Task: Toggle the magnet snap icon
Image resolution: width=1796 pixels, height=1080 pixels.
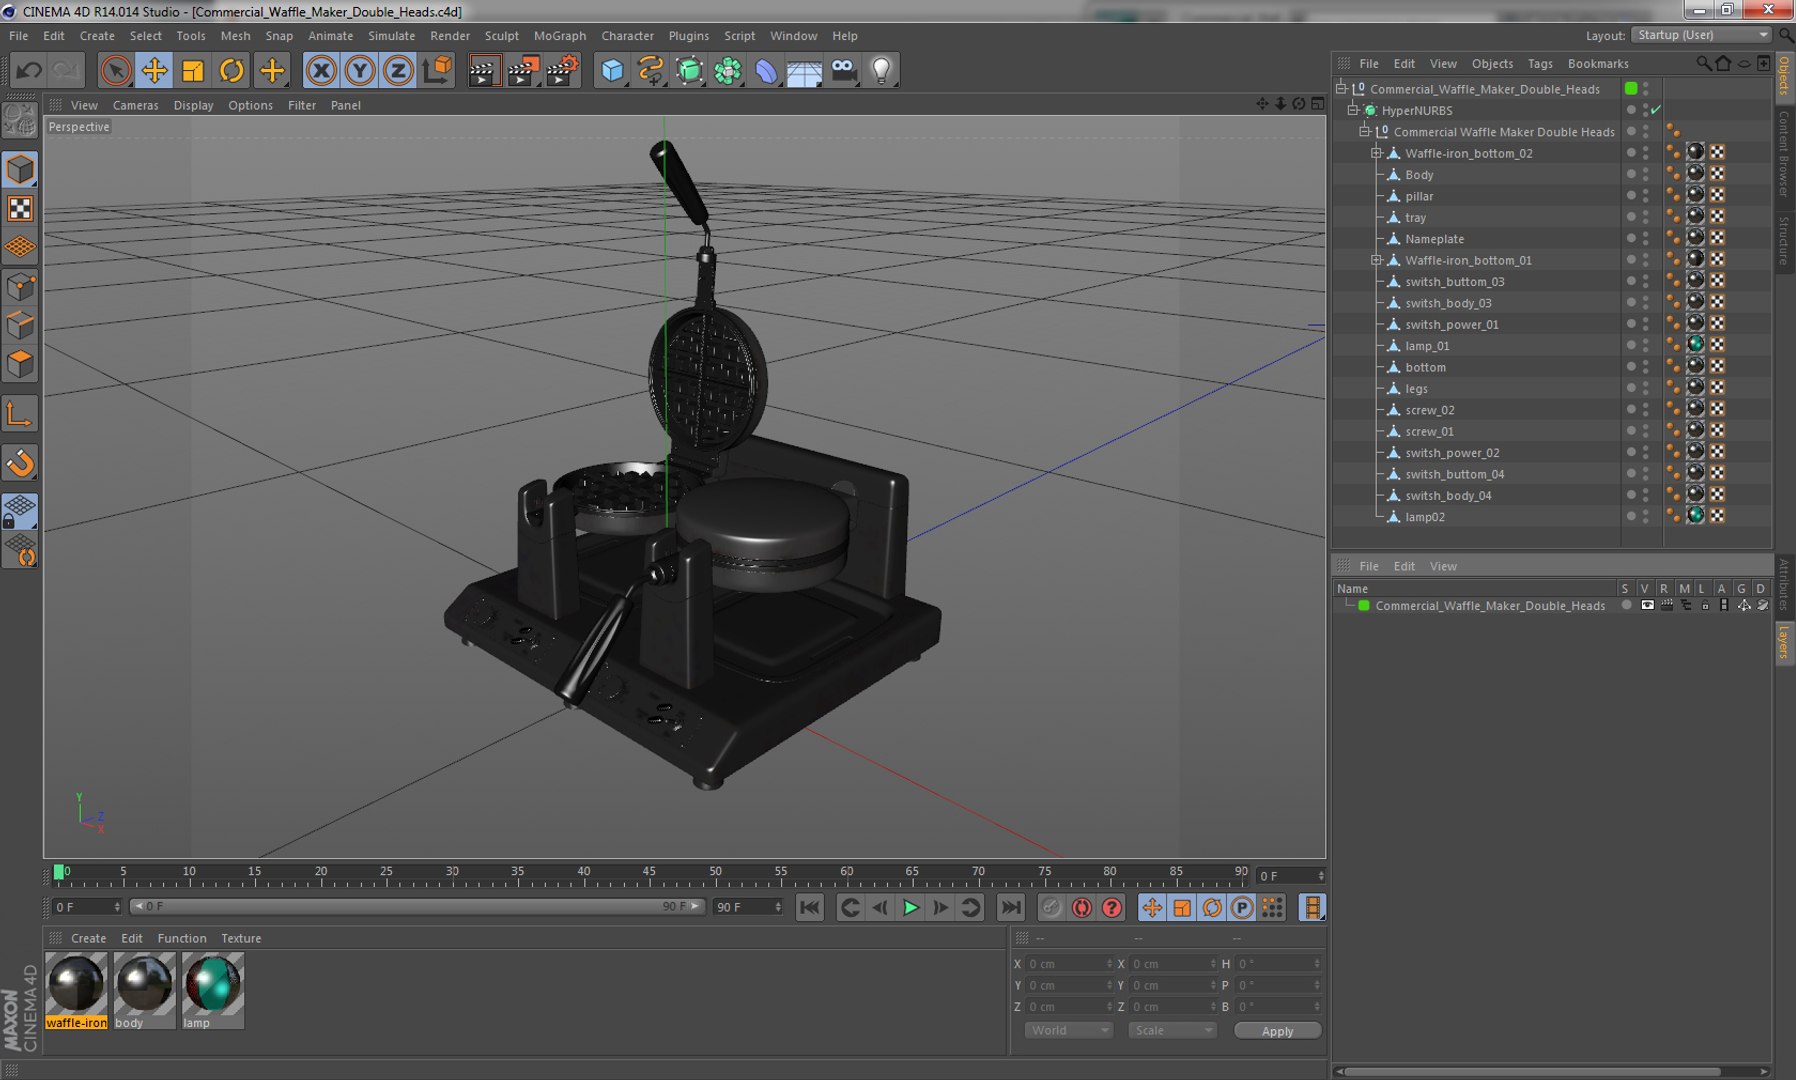Action: pos(20,463)
